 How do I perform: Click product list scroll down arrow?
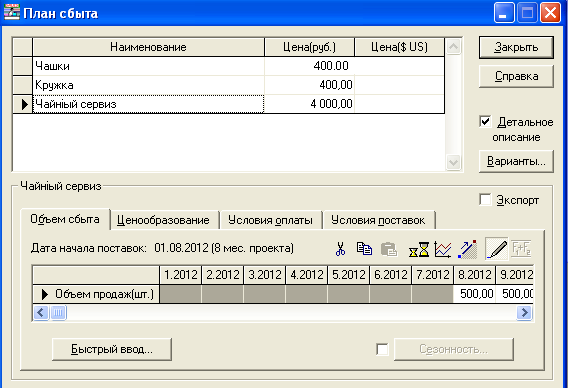tap(454, 162)
